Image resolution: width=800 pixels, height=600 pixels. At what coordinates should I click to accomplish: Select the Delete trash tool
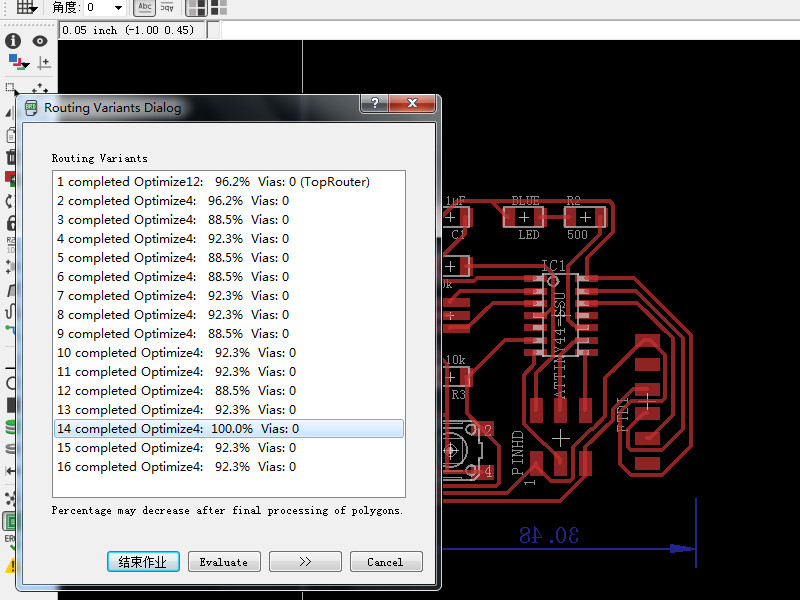[11, 157]
